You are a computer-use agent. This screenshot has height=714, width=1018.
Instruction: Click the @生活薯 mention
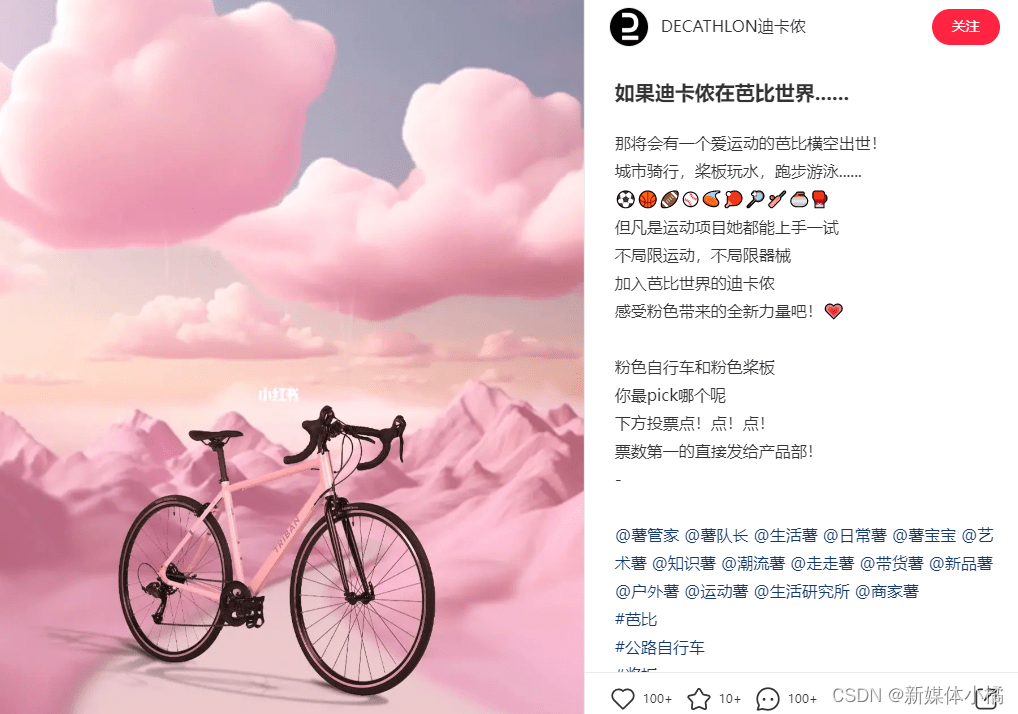point(786,536)
